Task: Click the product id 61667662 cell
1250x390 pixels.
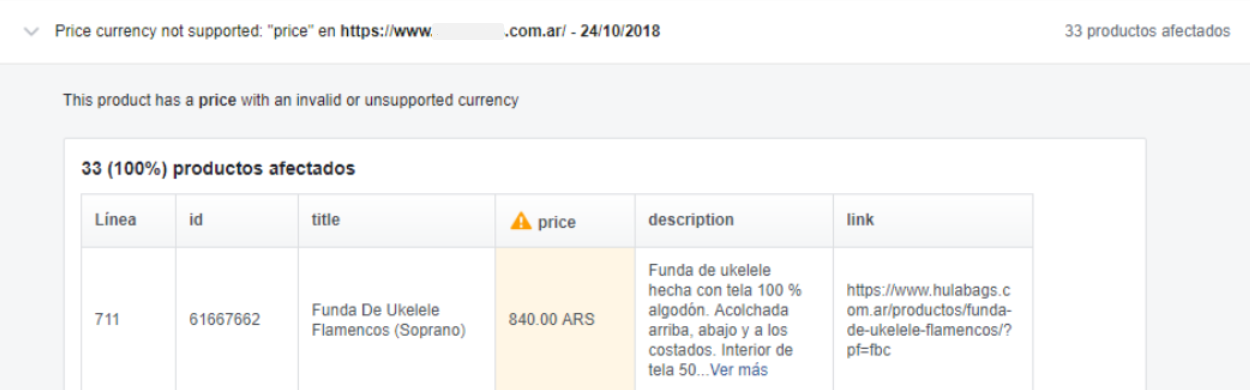Action: click(x=237, y=319)
